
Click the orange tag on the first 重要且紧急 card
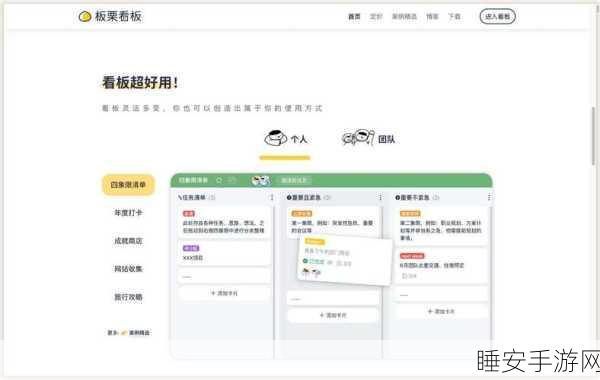click(x=302, y=214)
